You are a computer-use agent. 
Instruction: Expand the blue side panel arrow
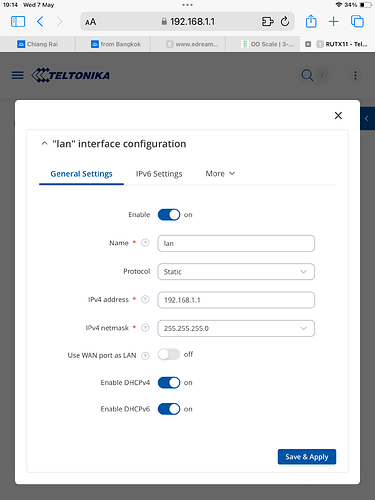coord(367,118)
